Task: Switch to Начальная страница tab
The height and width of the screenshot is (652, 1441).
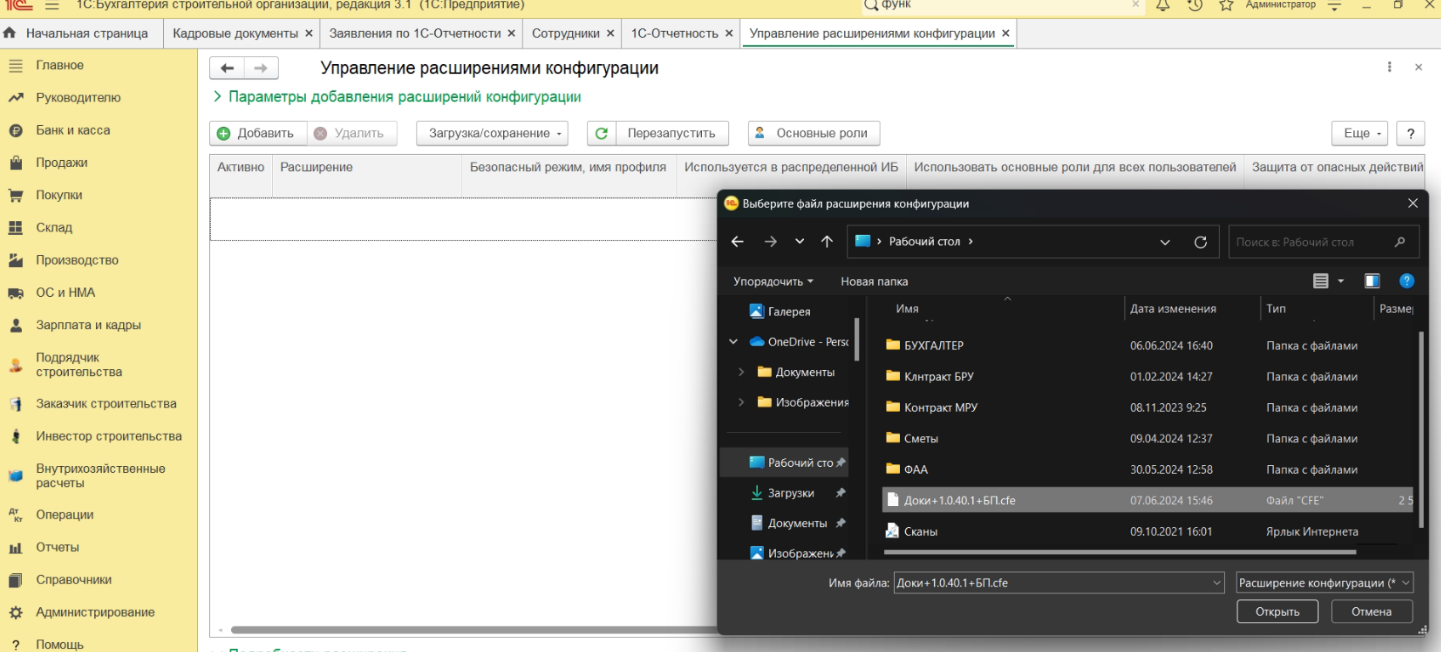Action: tap(77, 33)
